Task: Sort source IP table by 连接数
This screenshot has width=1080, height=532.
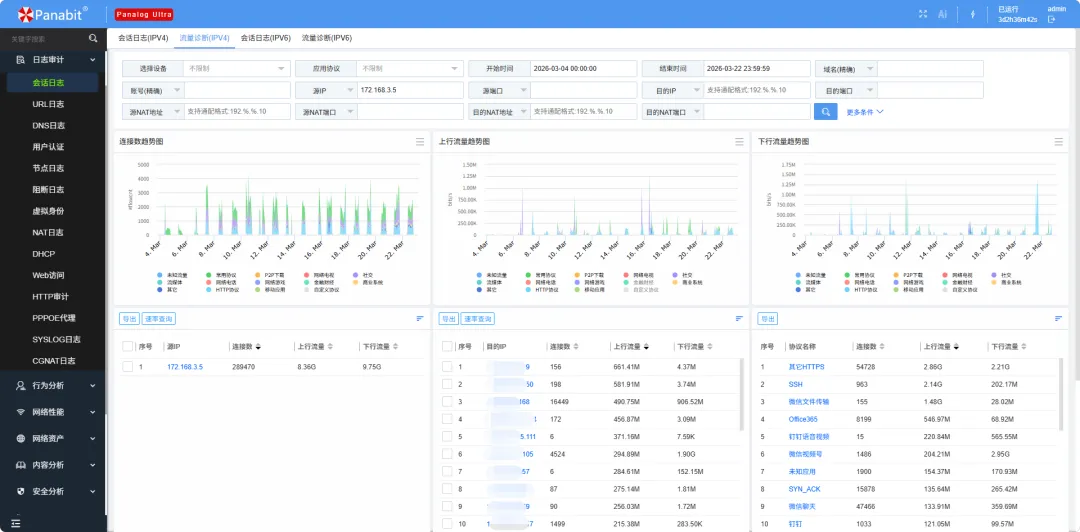Action: [258, 347]
